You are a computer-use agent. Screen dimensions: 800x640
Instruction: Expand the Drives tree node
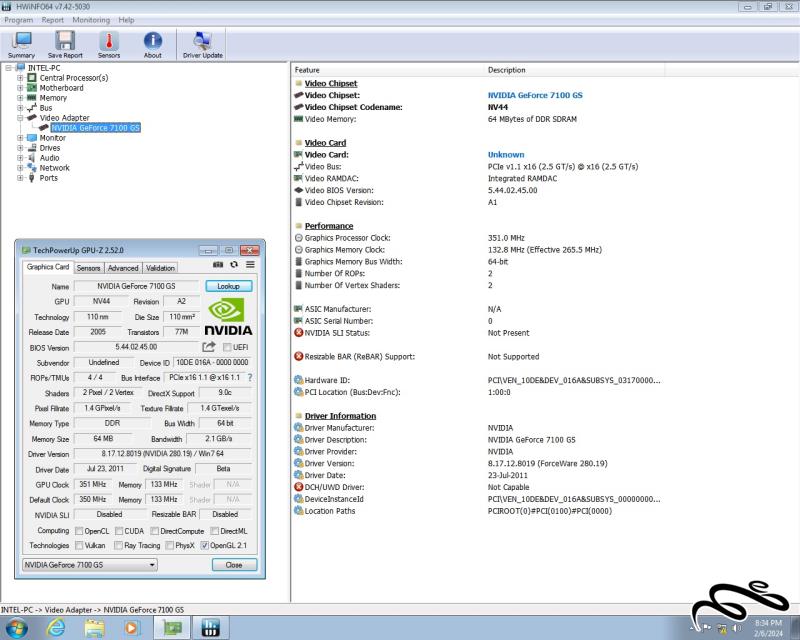(20, 148)
